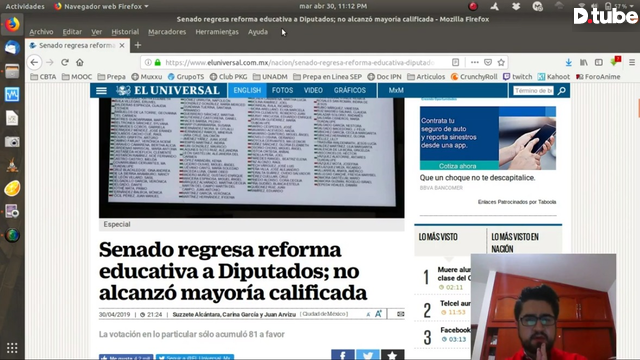
Task: Open the Archivo menu
Action: [41, 32]
